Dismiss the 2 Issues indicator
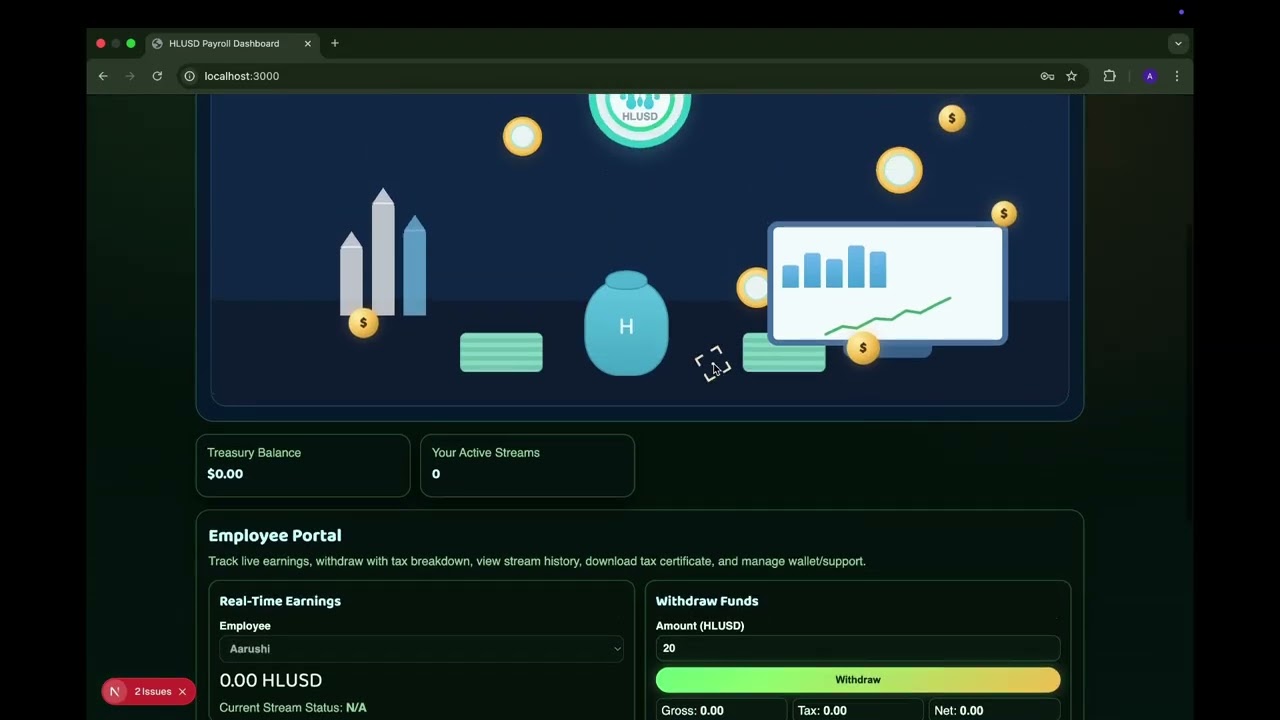Screen dimensions: 1280x720 (182, 692)
